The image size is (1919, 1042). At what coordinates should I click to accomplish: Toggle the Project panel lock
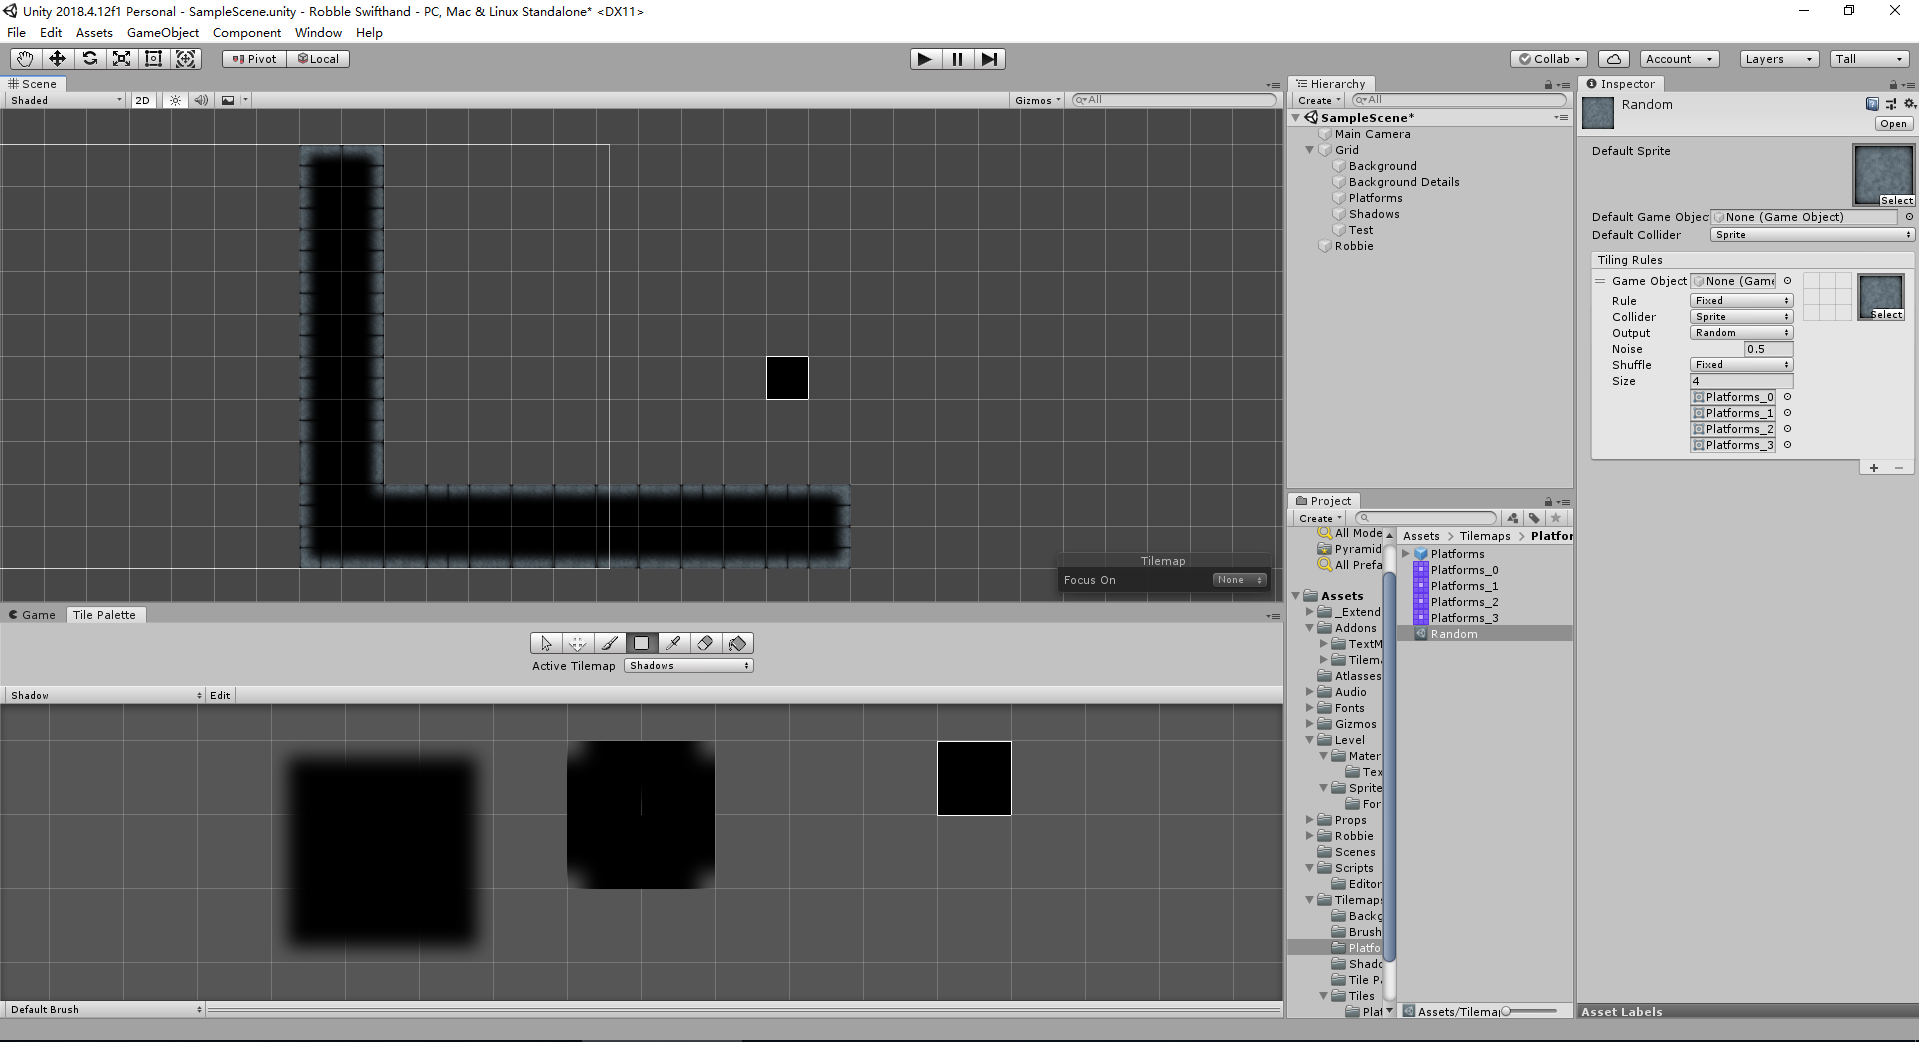pos(1548,502)
